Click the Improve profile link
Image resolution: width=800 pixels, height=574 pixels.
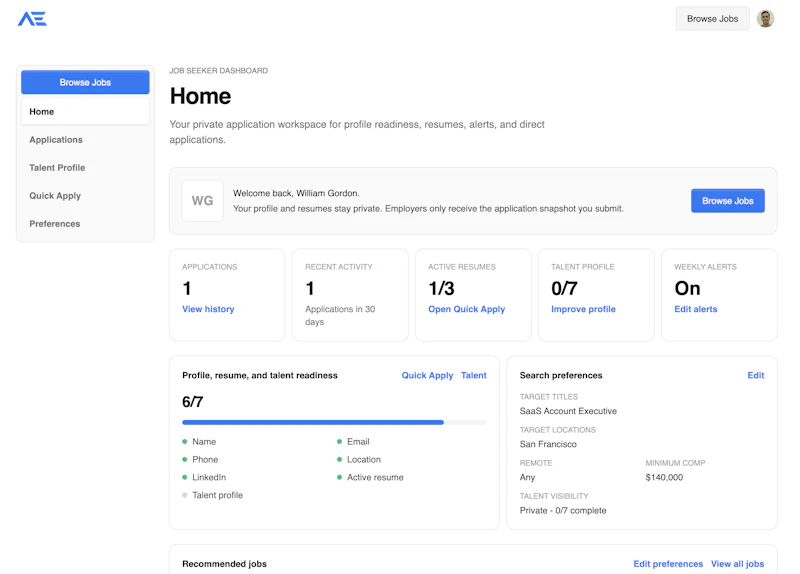click(x=583, y=309)
